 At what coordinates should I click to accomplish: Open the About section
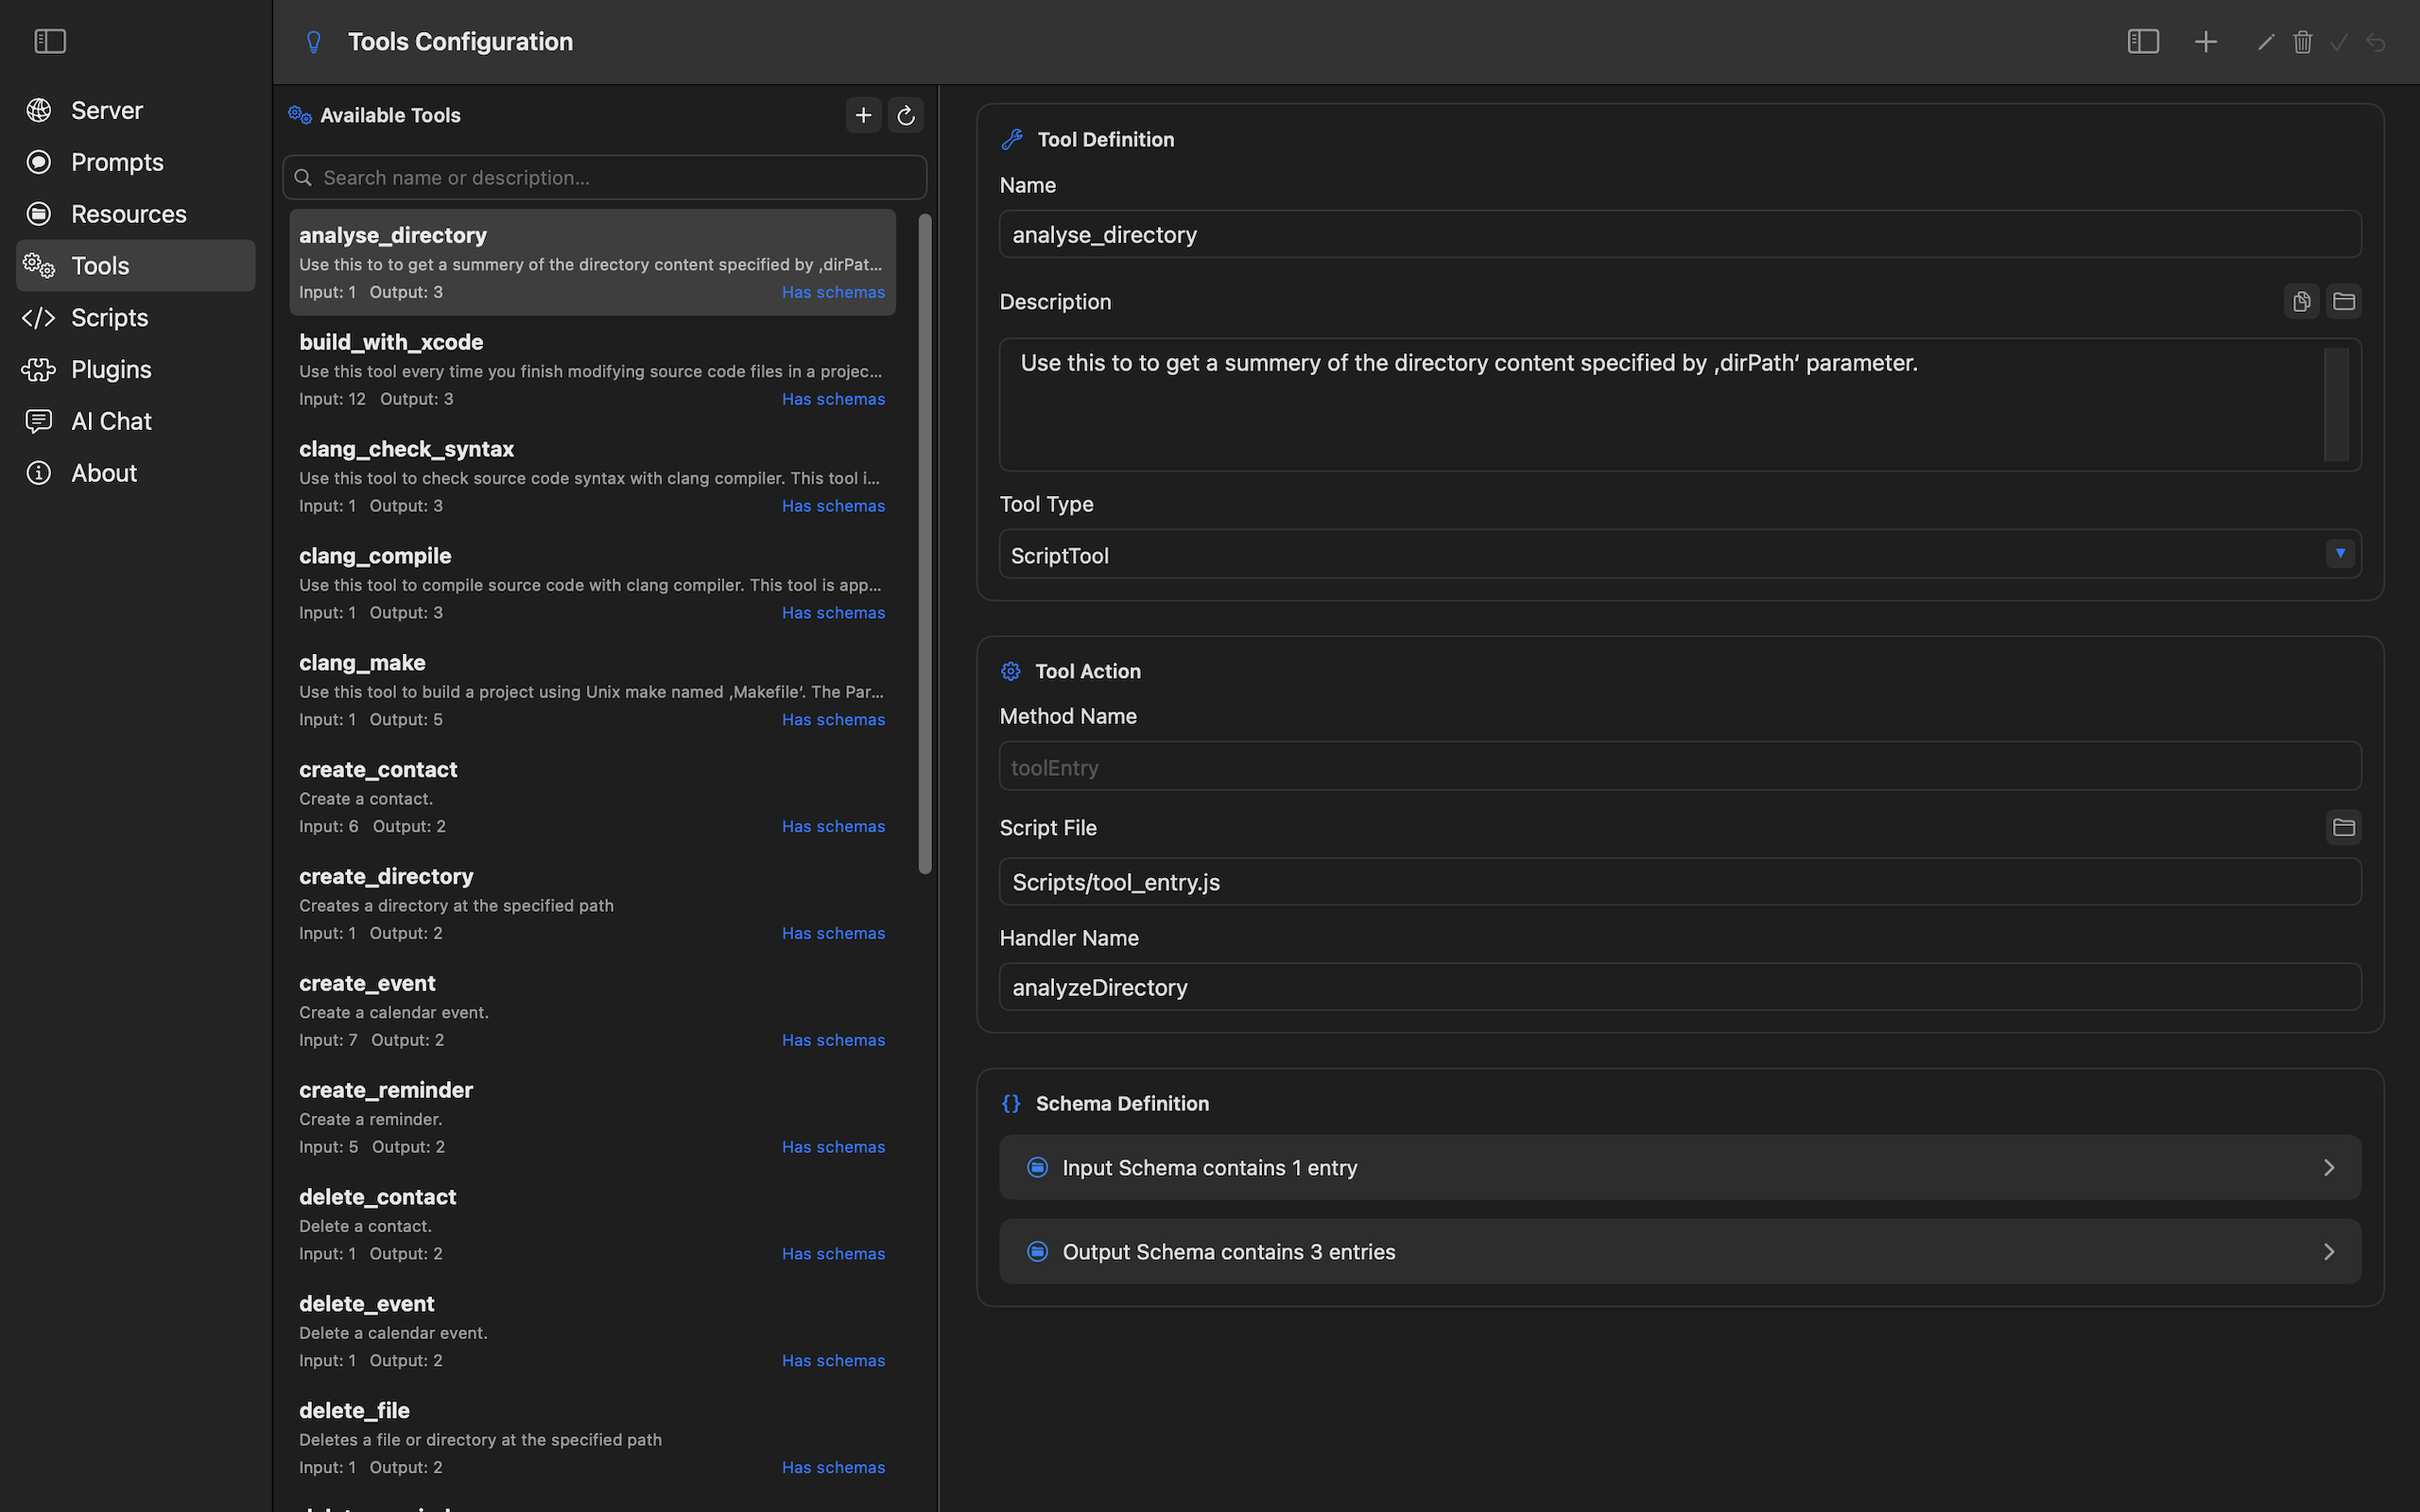[135, 473]
